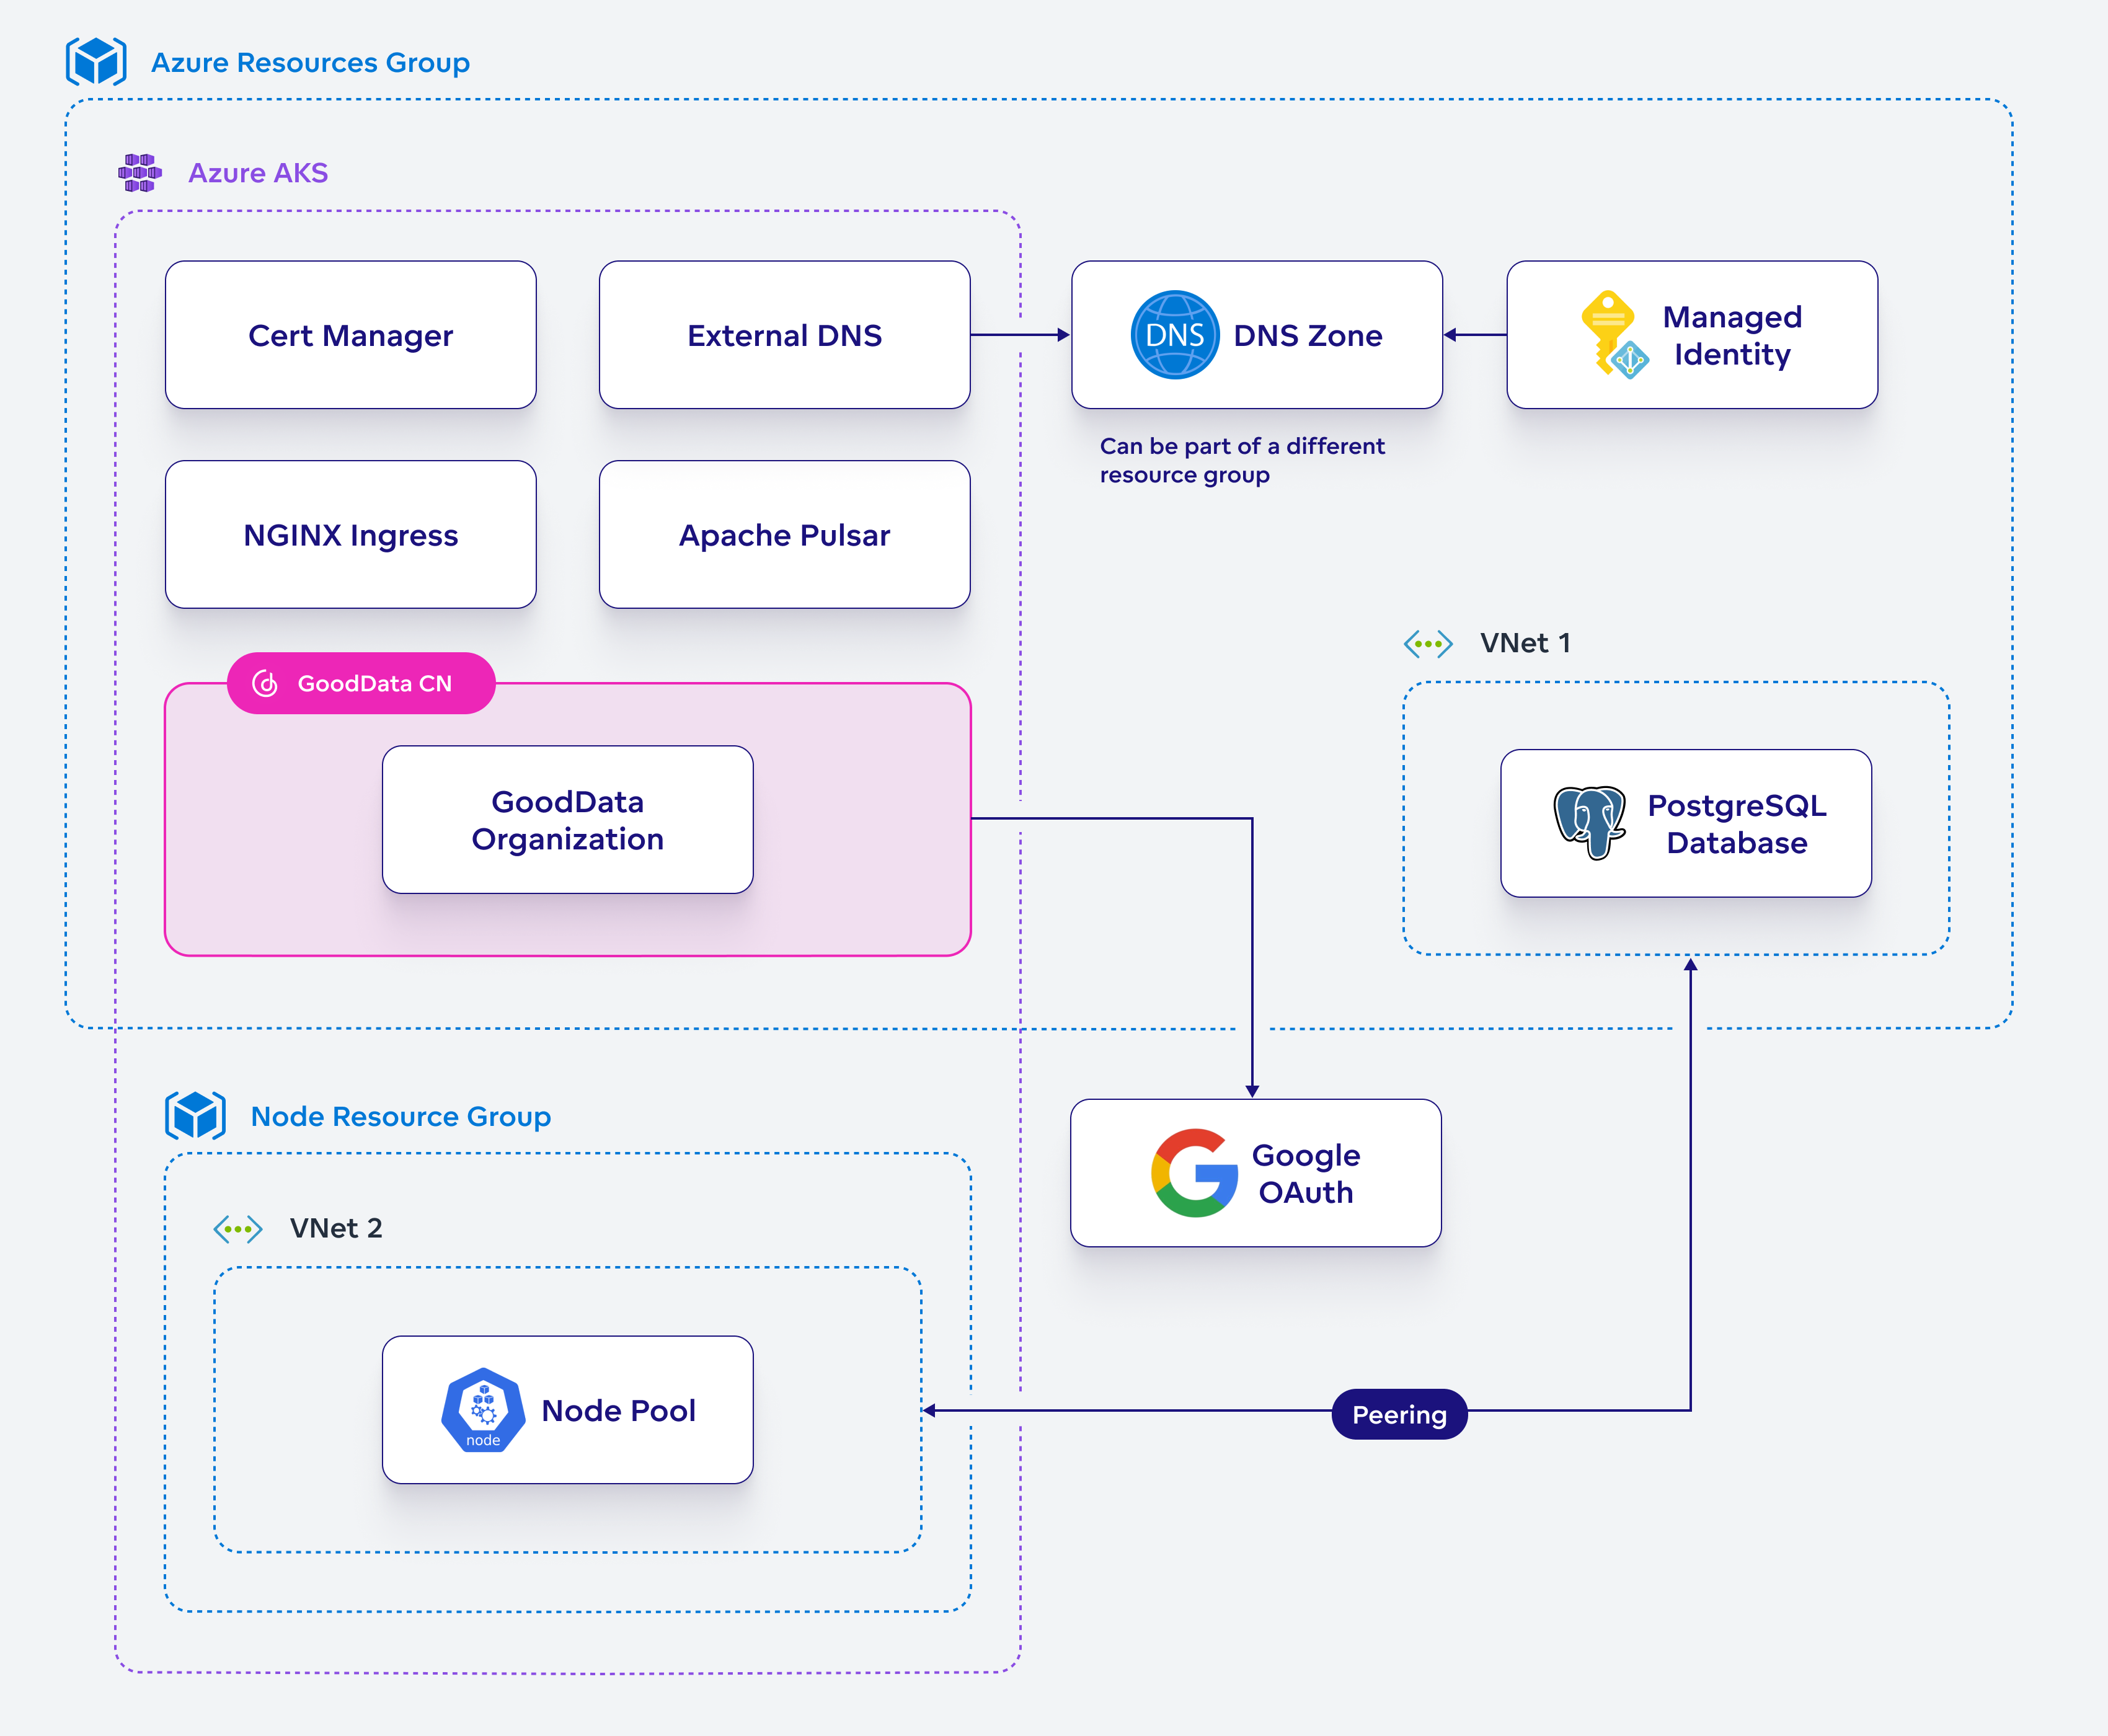
Task: Click the Node Resource Group heading
Action: [401, 1117]
